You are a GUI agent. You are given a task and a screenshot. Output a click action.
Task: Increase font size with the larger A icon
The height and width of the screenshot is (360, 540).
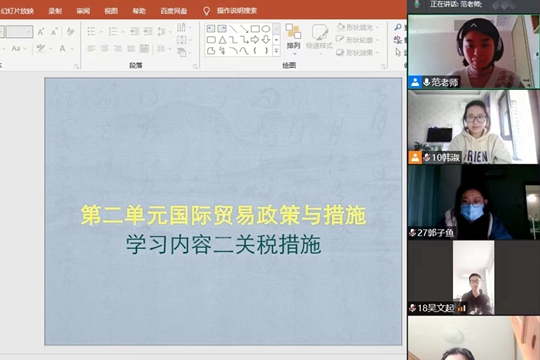coord(41,32)
